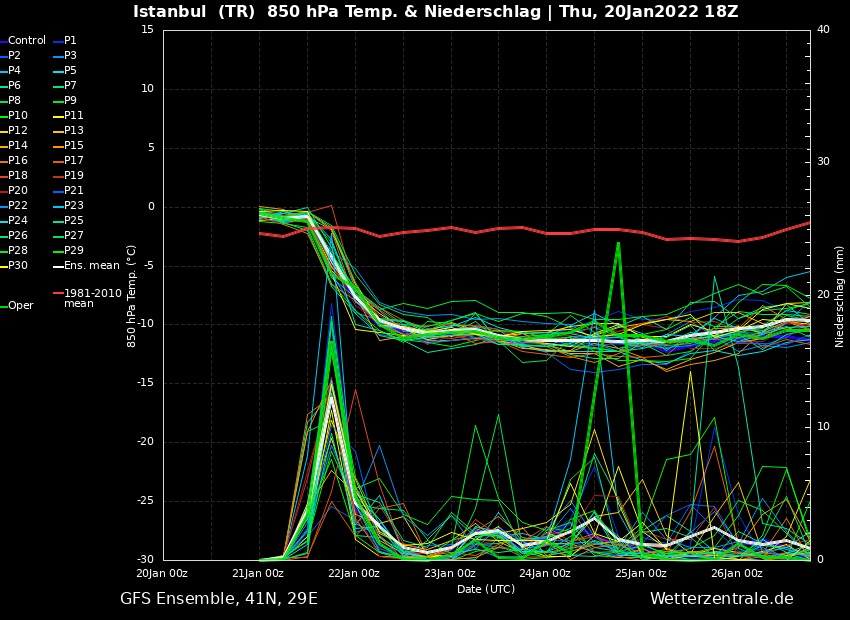Click the chart title text
The image size is (850, 620).
436,12
